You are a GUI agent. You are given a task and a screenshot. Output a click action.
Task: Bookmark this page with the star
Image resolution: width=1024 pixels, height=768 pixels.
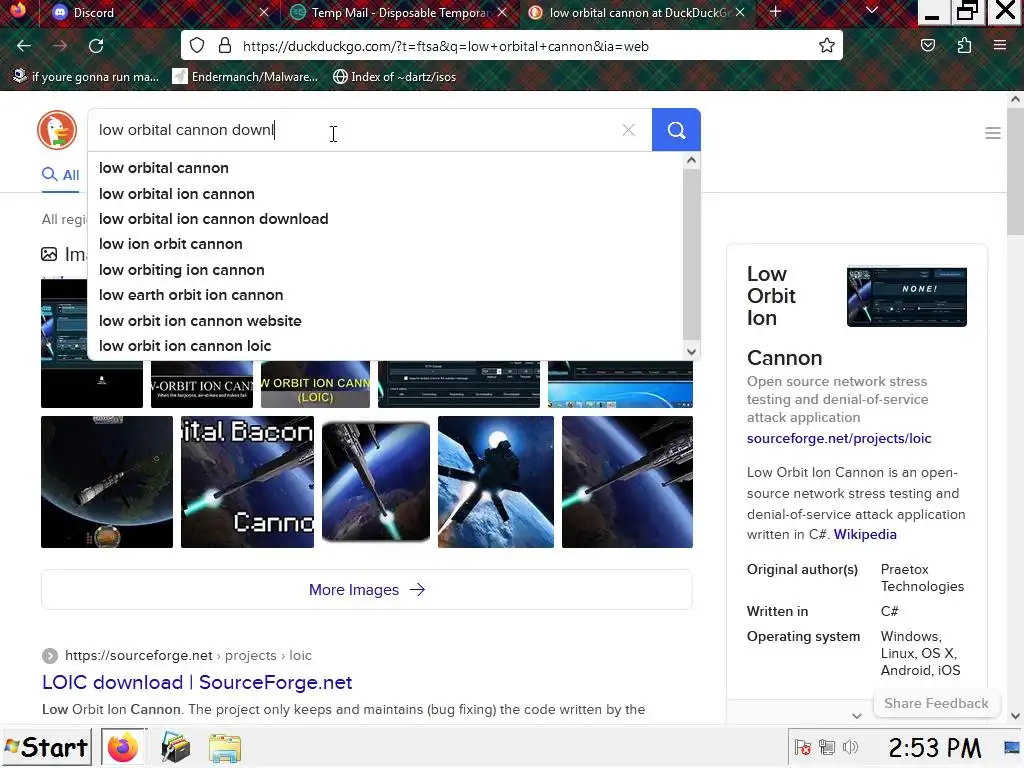point(827,46)
